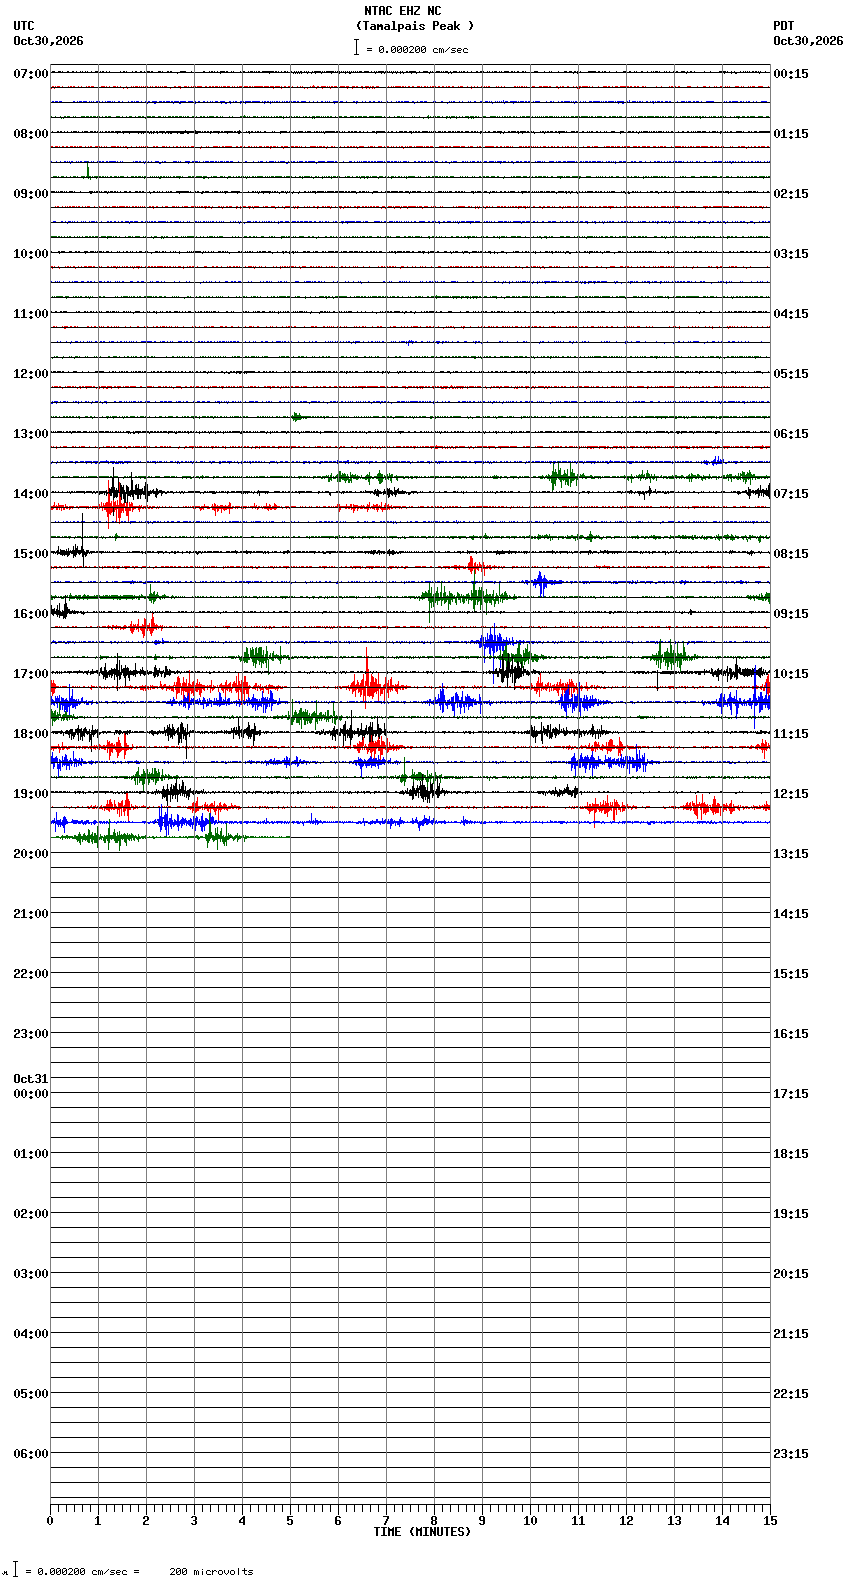Select the 23:00 UTC row label
This screenshot has height=1584, width=850.
(x=31, y=1034)
